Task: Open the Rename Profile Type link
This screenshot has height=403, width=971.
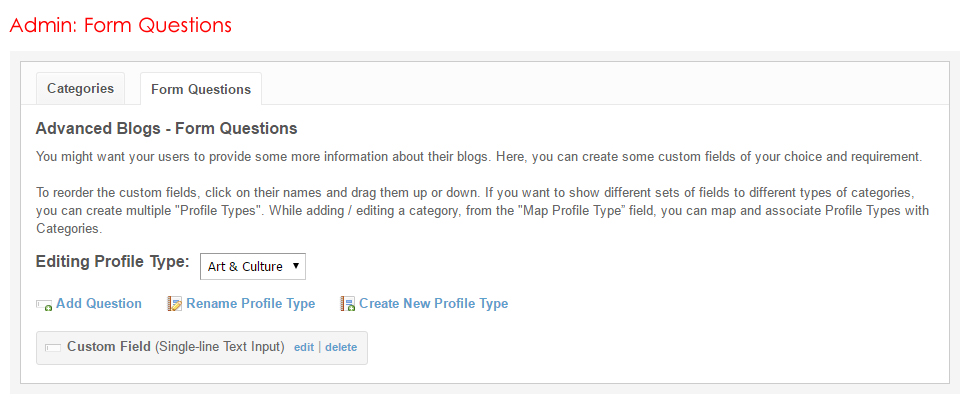Action: click(250, 303)
